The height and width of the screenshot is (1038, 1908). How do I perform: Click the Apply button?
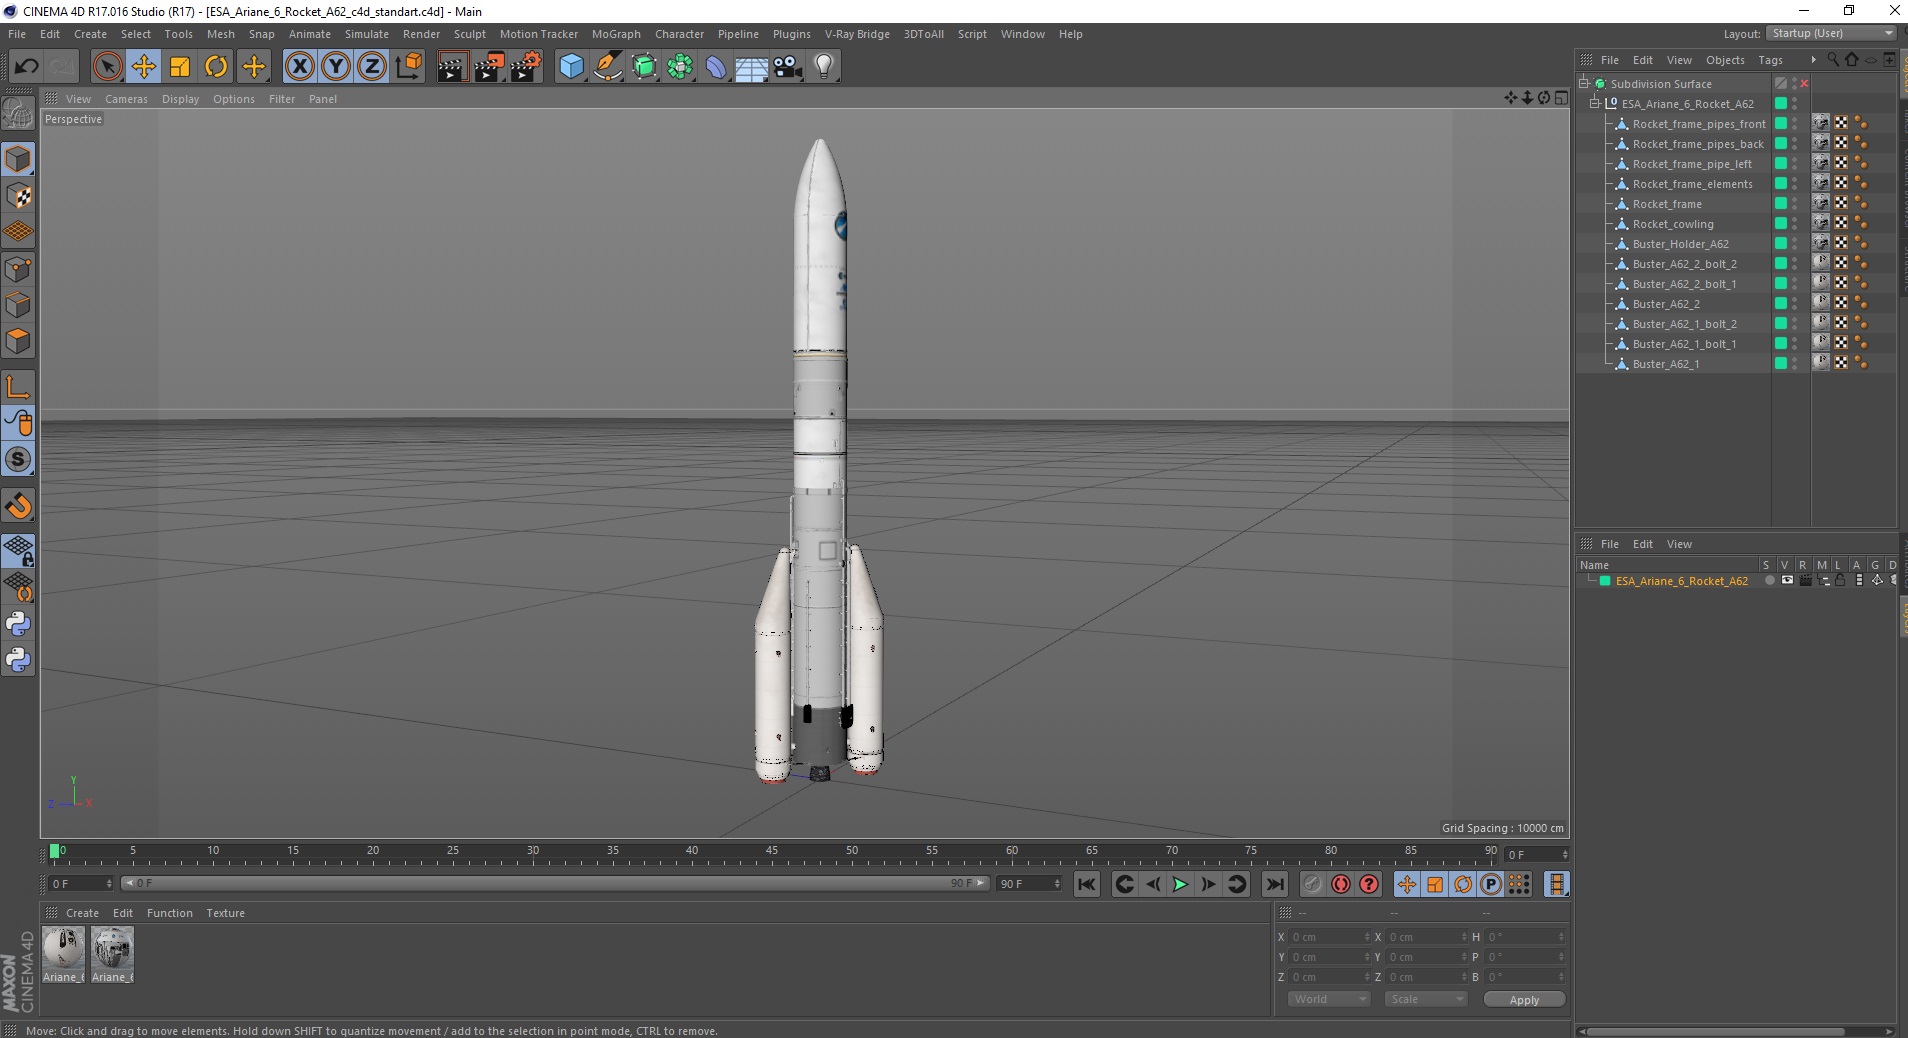point(1524,1000)
